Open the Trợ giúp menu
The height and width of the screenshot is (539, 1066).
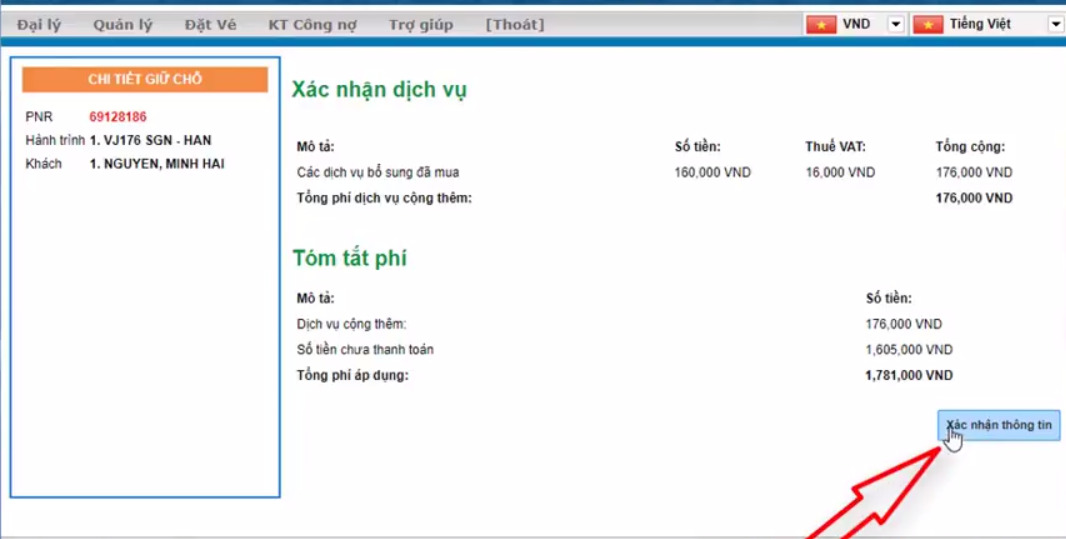421,25
